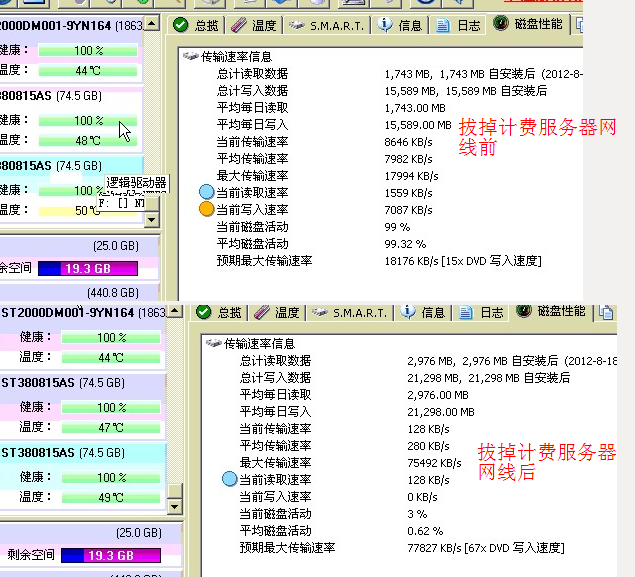This screenshot has height=577, width=635.
Task: Click the 日志 document icon in the lower window
Action: (x=465, y=312)
